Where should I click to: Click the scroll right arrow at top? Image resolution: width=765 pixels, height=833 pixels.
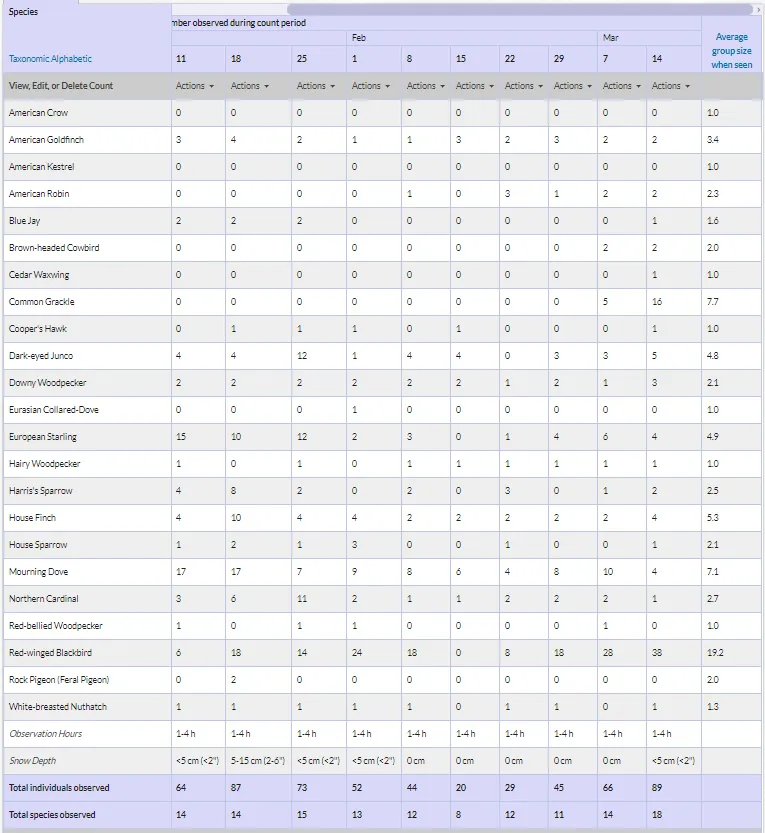pos(759,10)
